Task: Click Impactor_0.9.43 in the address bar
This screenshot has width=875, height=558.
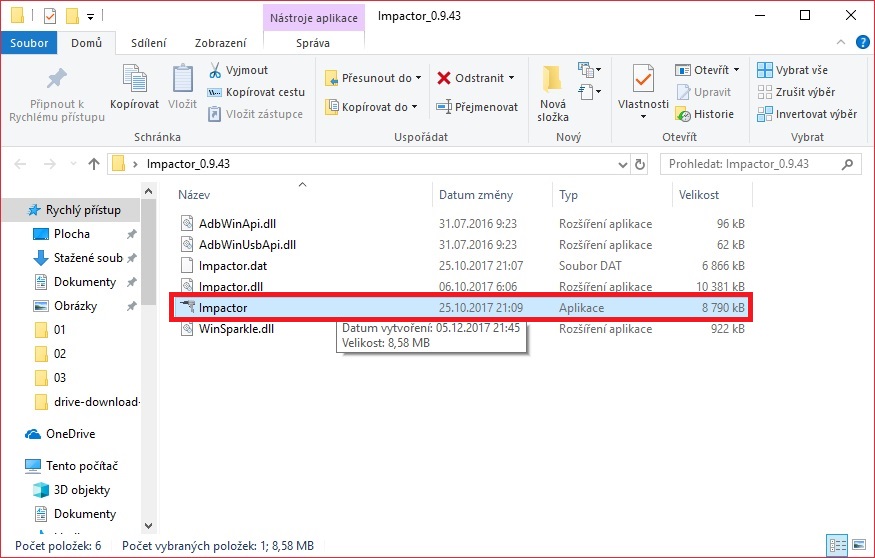Action: pos(188,164)
